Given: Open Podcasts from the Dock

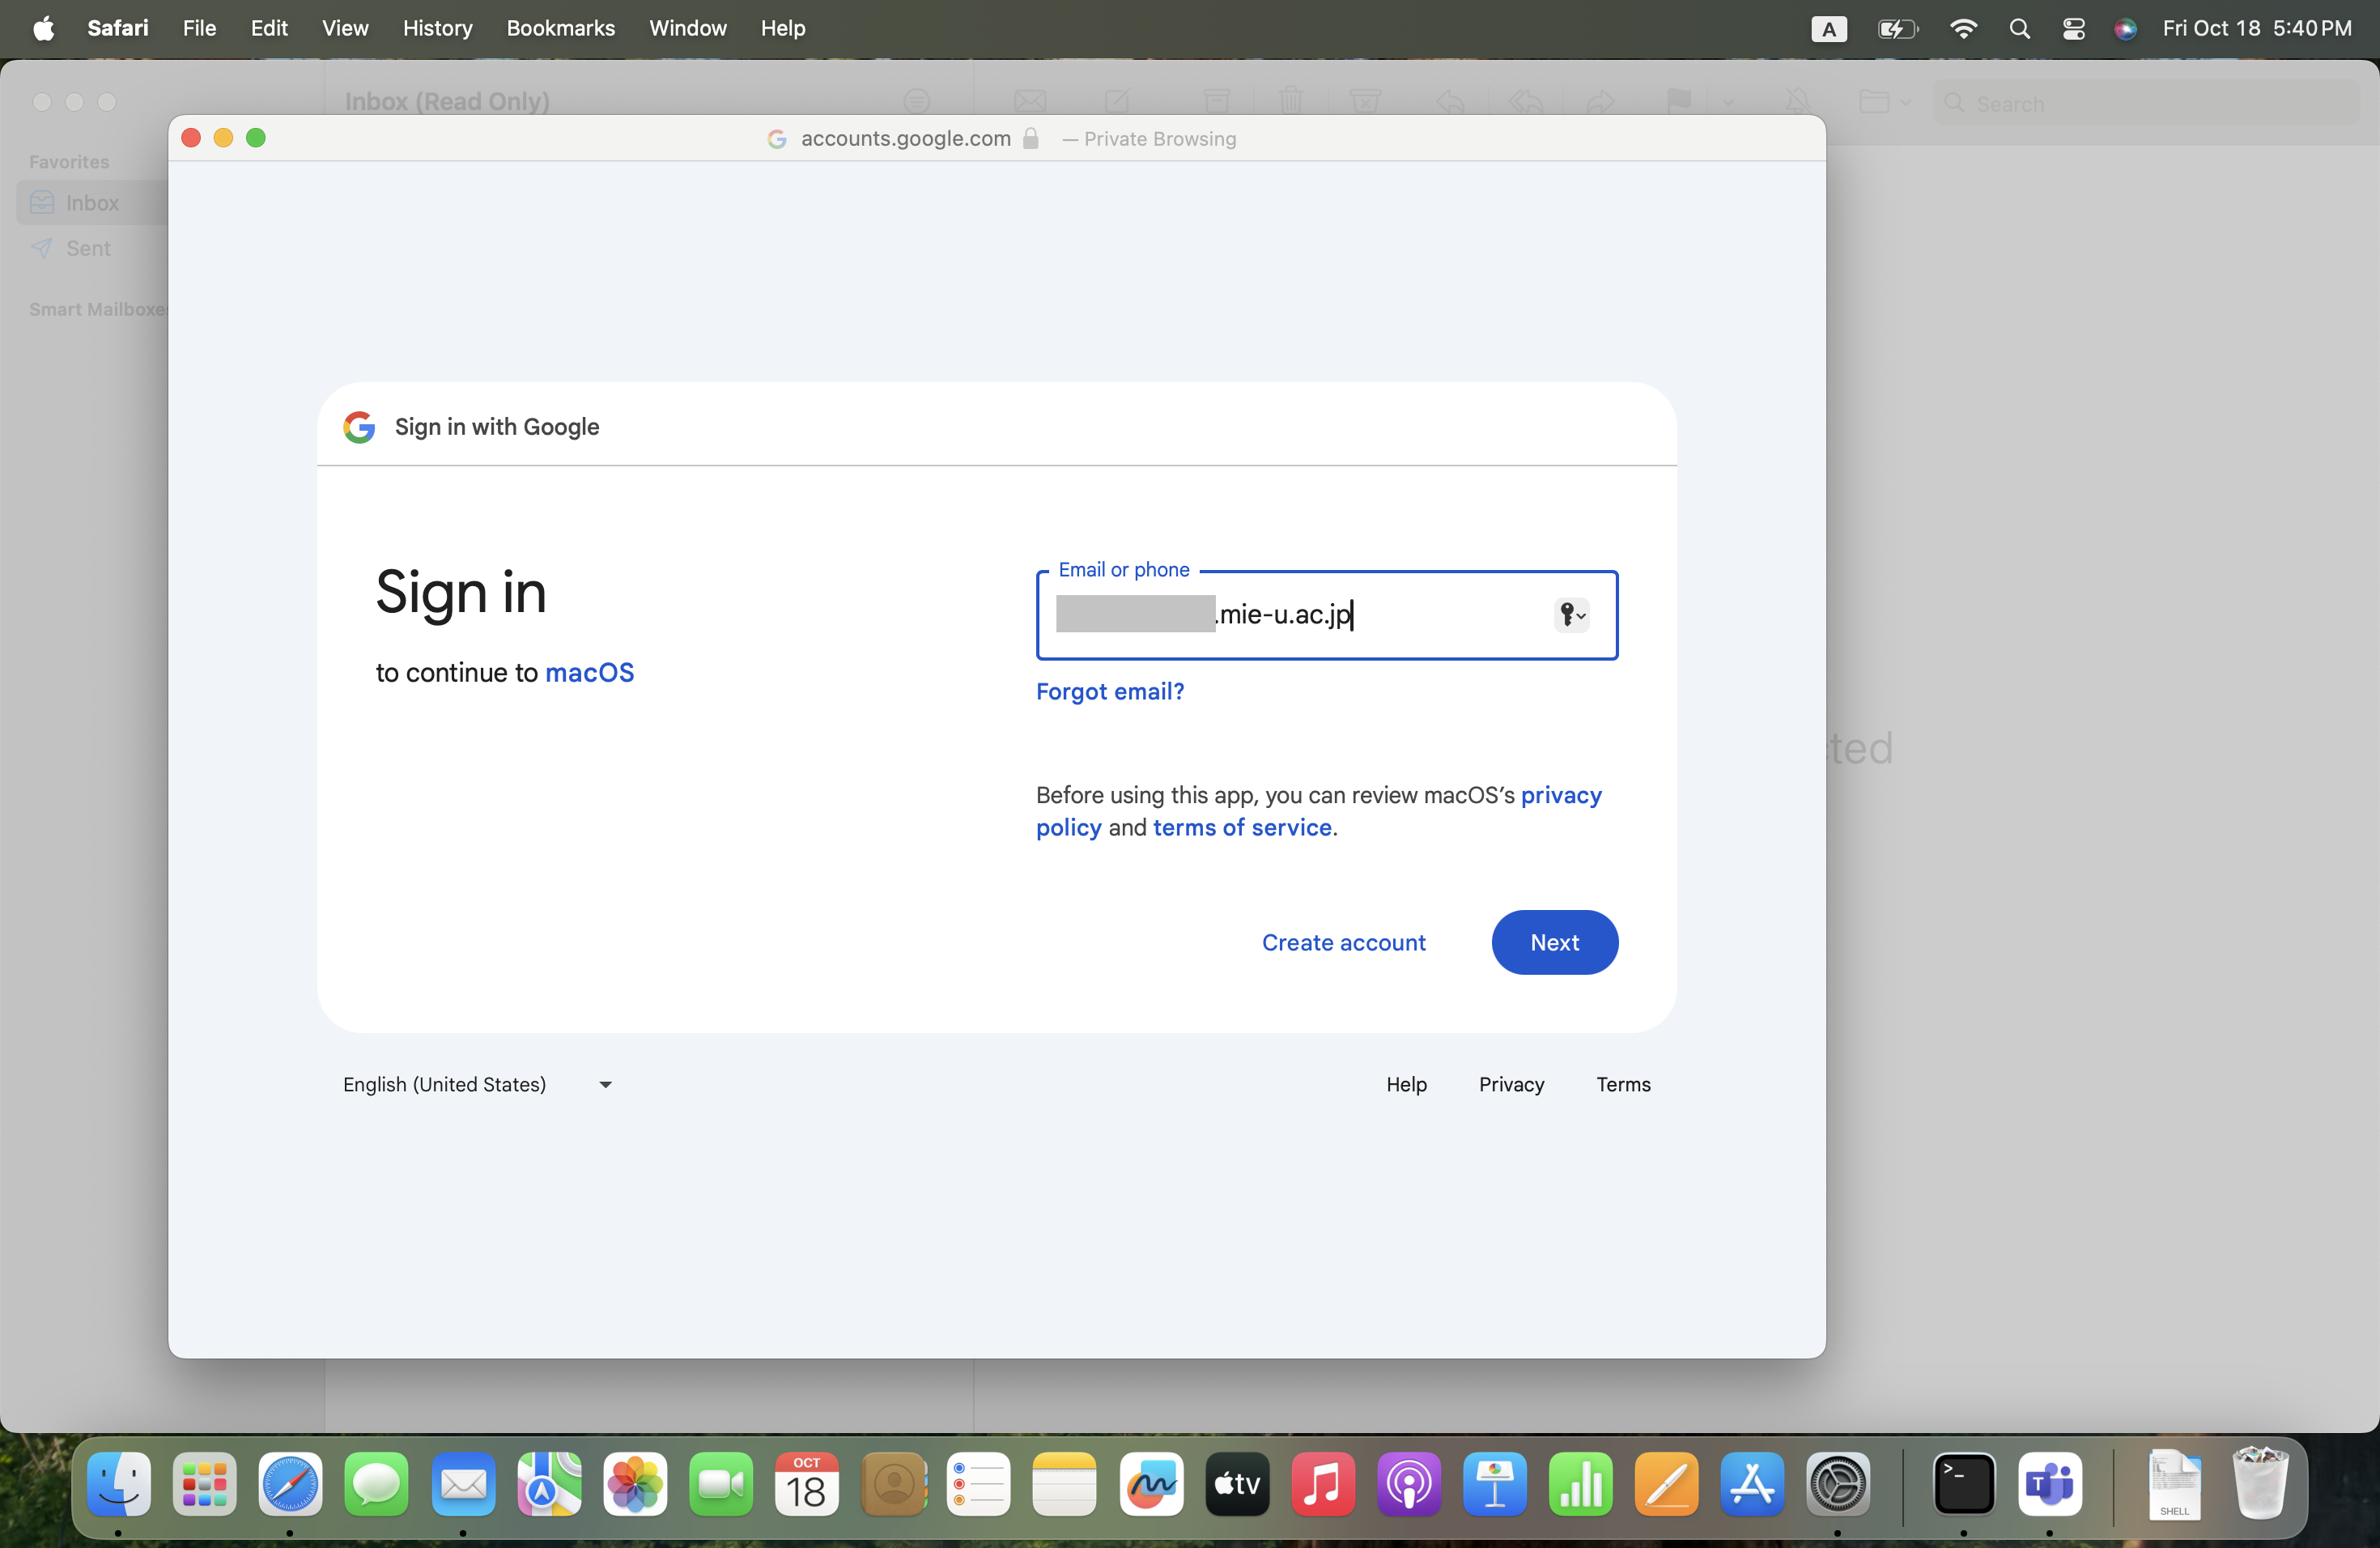Looking at the screenshot, I should (x=1409, y=1483).
